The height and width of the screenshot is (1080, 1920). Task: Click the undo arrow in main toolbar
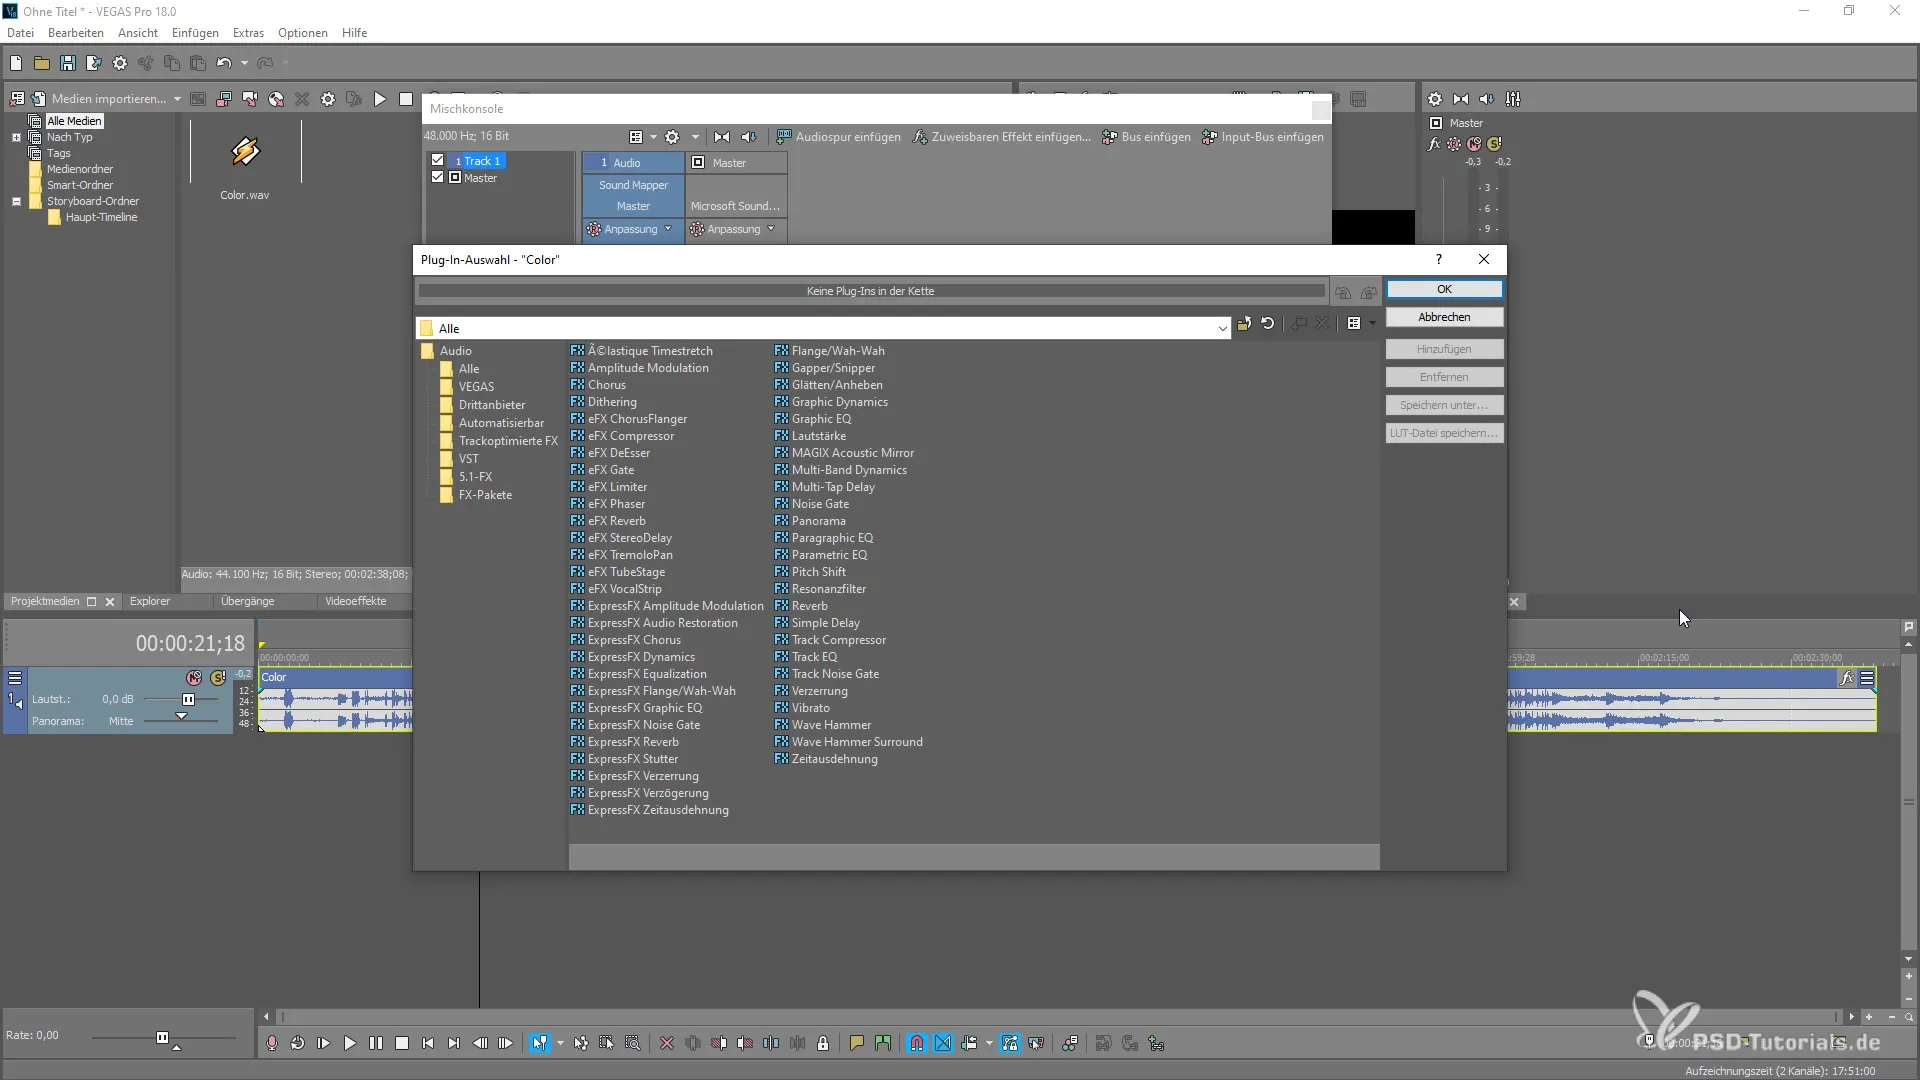pyautogui.click(x=224, y=63)
